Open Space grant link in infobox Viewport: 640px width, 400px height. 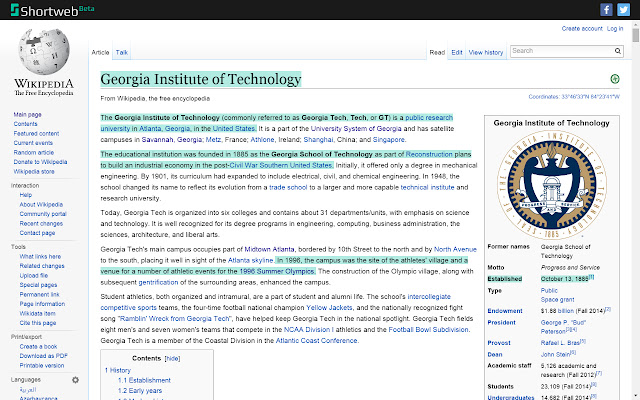point(557,300)
